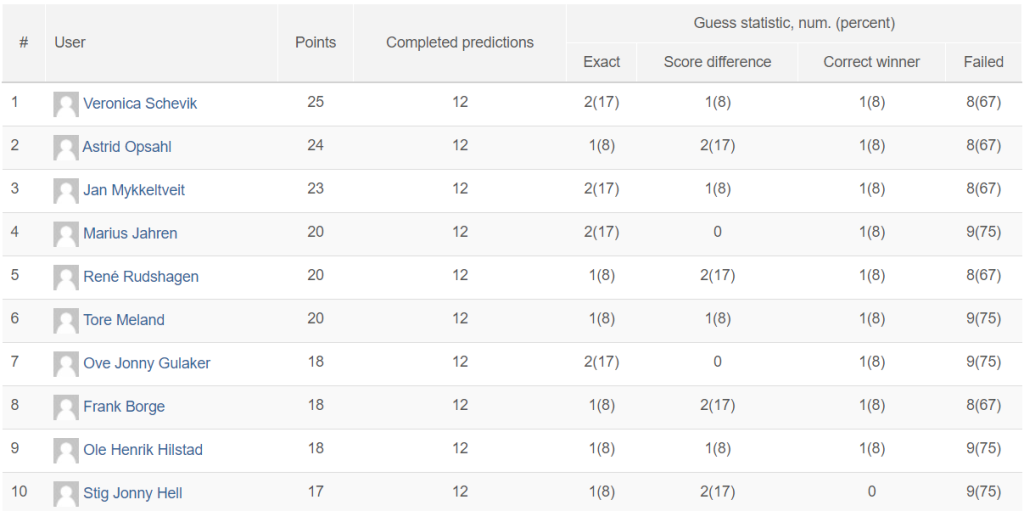
Task: Select the Frank Borge name link
Action: 124,406
